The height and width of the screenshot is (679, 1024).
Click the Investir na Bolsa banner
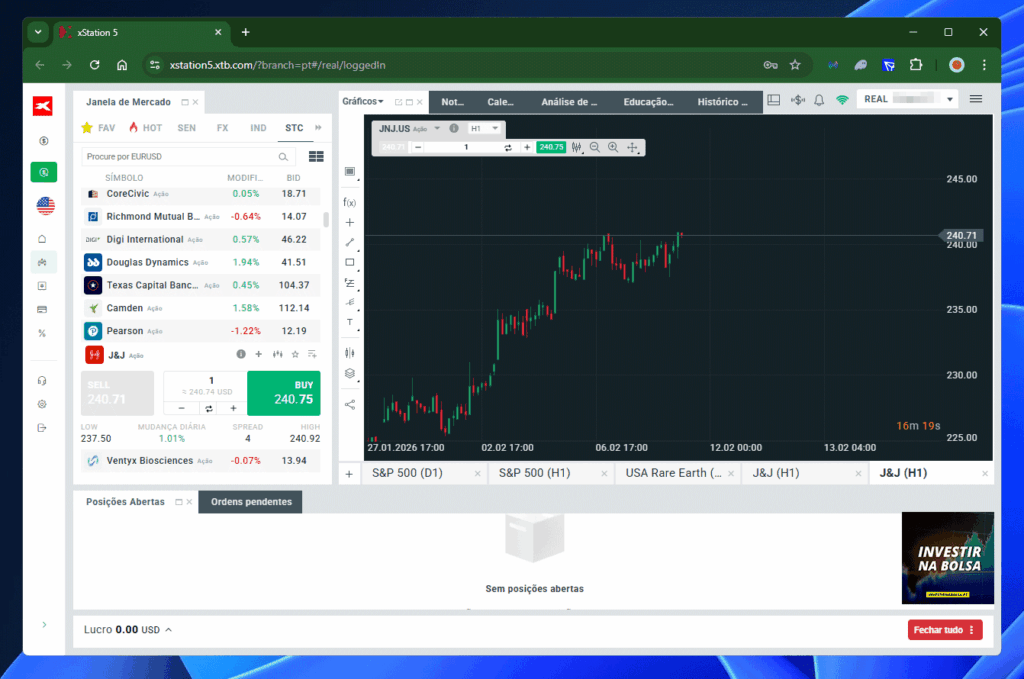pos(948,558)
